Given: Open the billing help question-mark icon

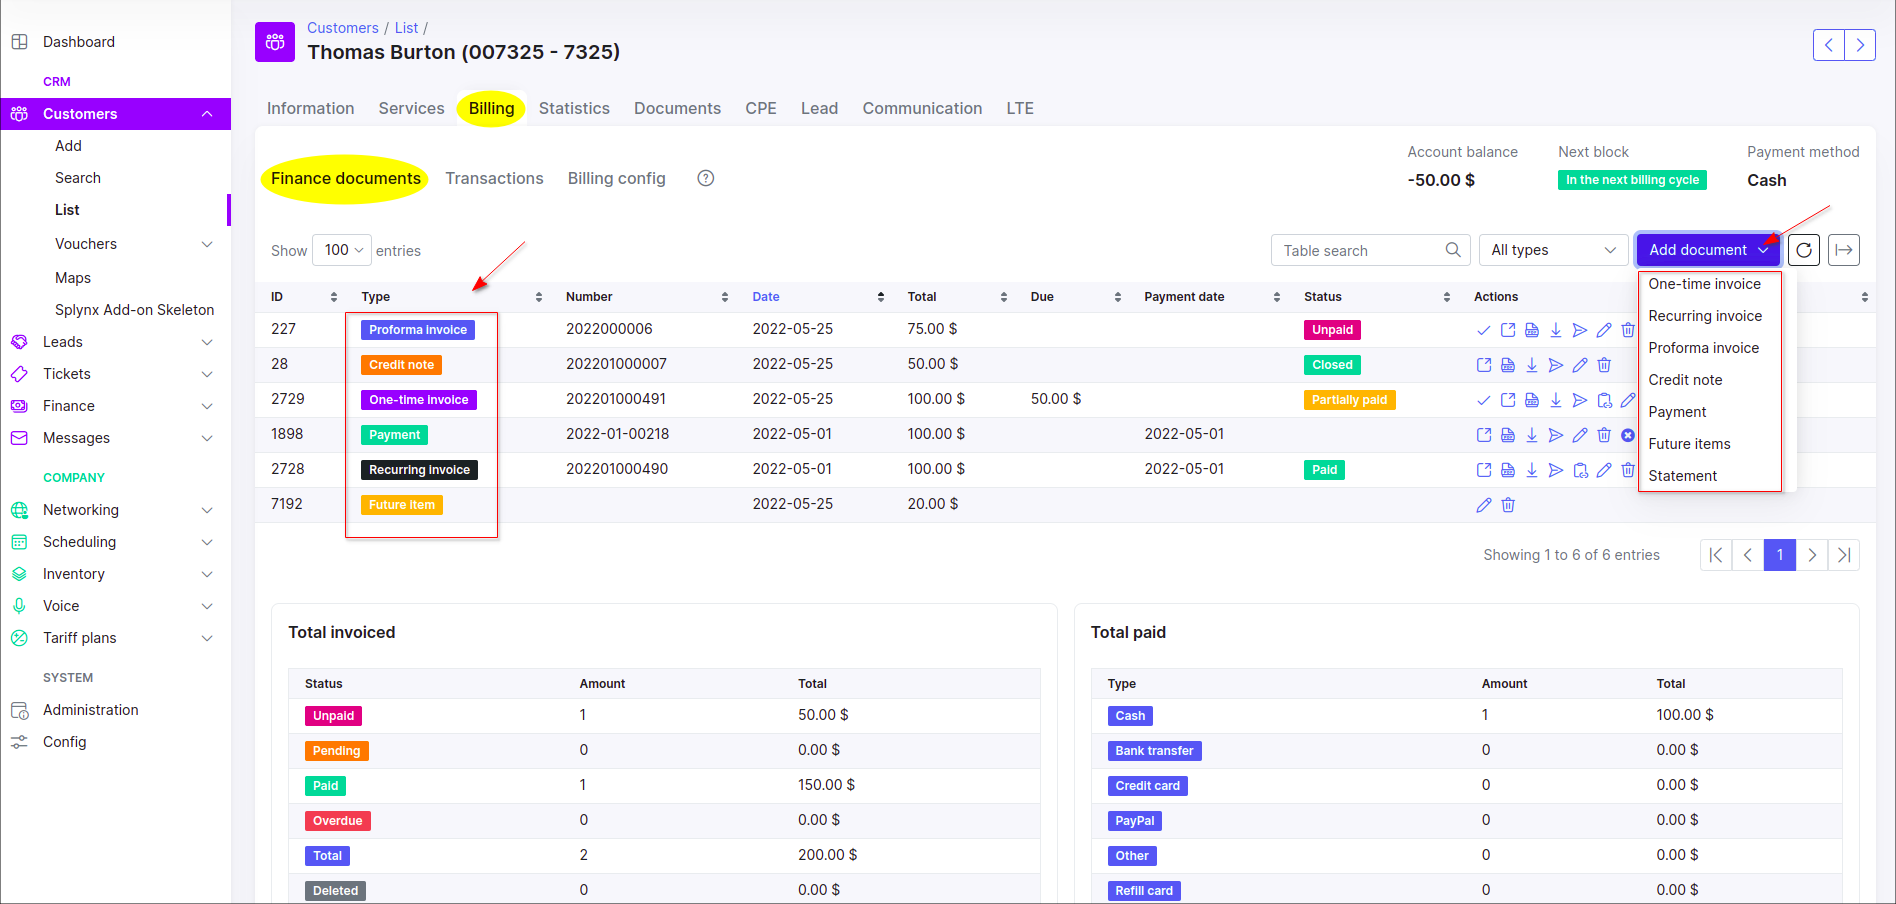Looking at the screenshot, I should [706, 178].
